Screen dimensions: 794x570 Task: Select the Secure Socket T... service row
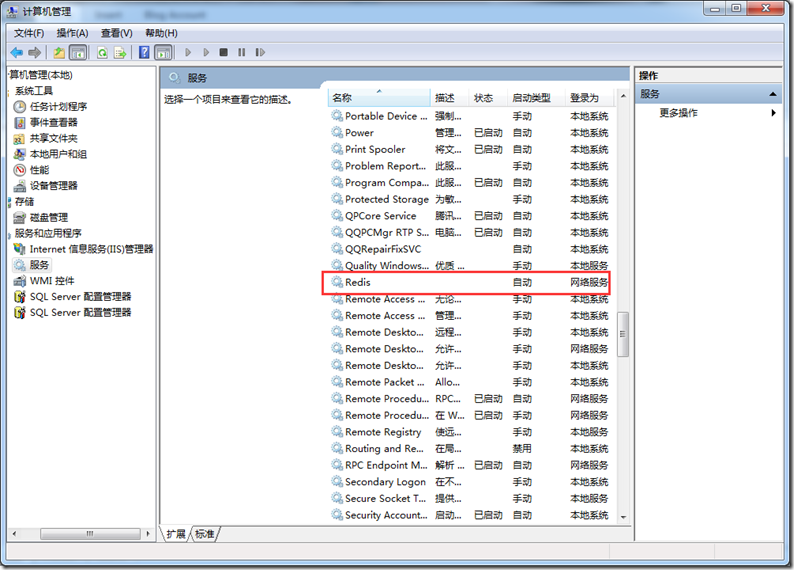pos(472,498)
